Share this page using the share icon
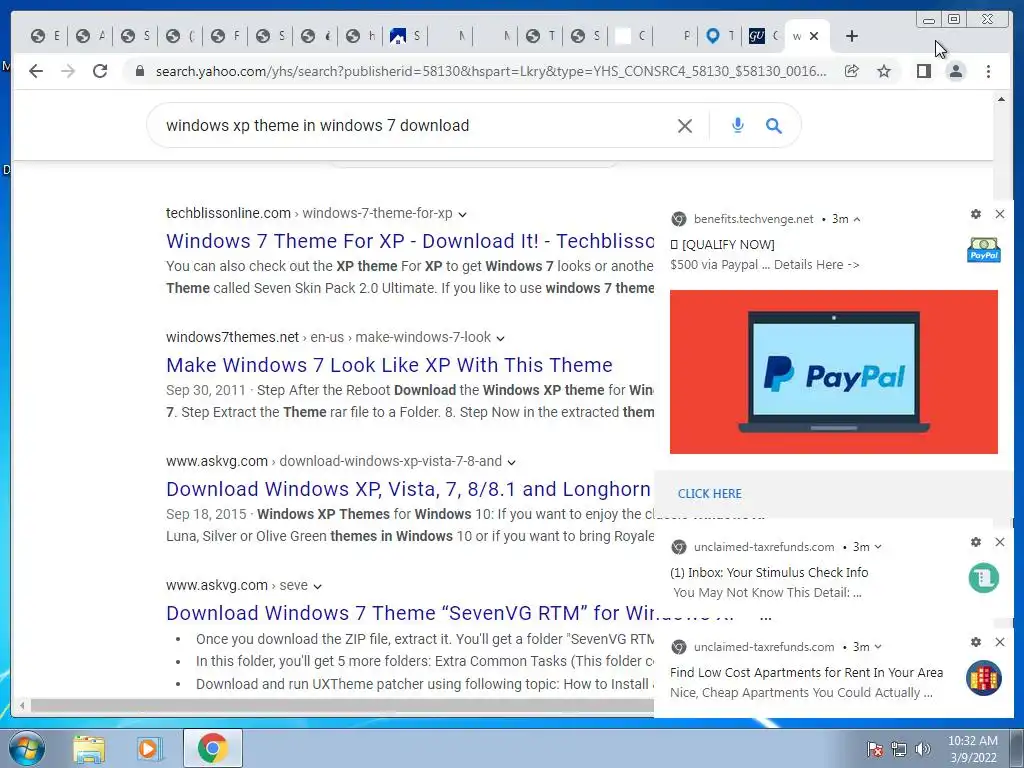1024x768 pixels. (x=852, y=71)
